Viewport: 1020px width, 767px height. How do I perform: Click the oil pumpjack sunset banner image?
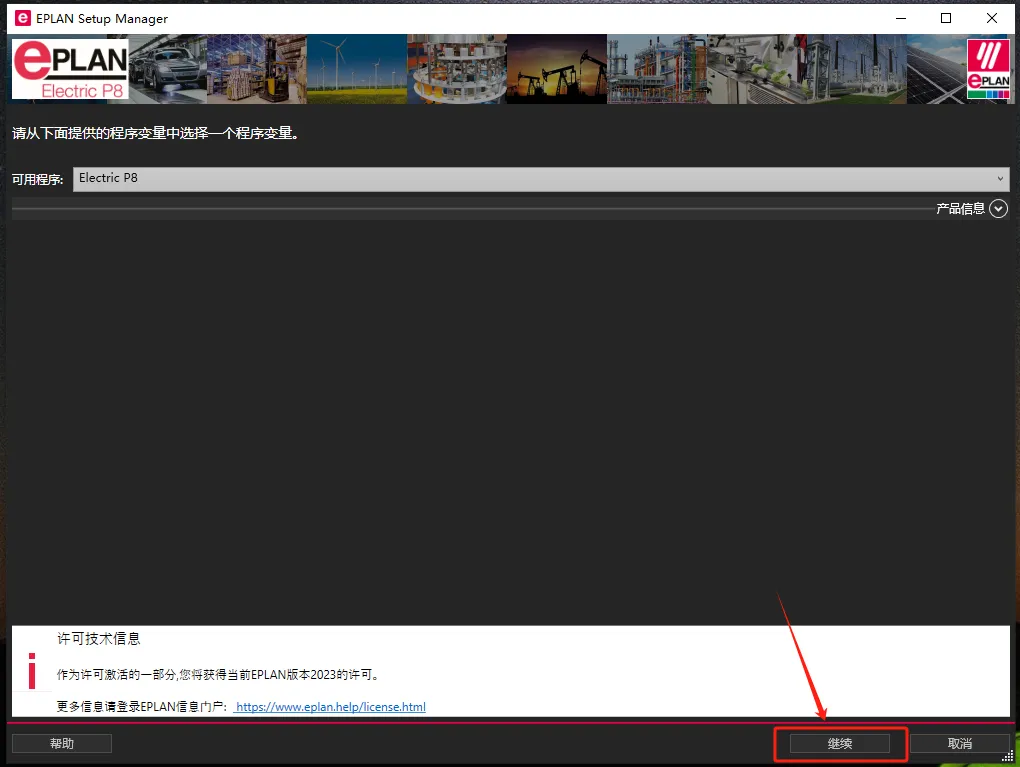tap(557, 69)
